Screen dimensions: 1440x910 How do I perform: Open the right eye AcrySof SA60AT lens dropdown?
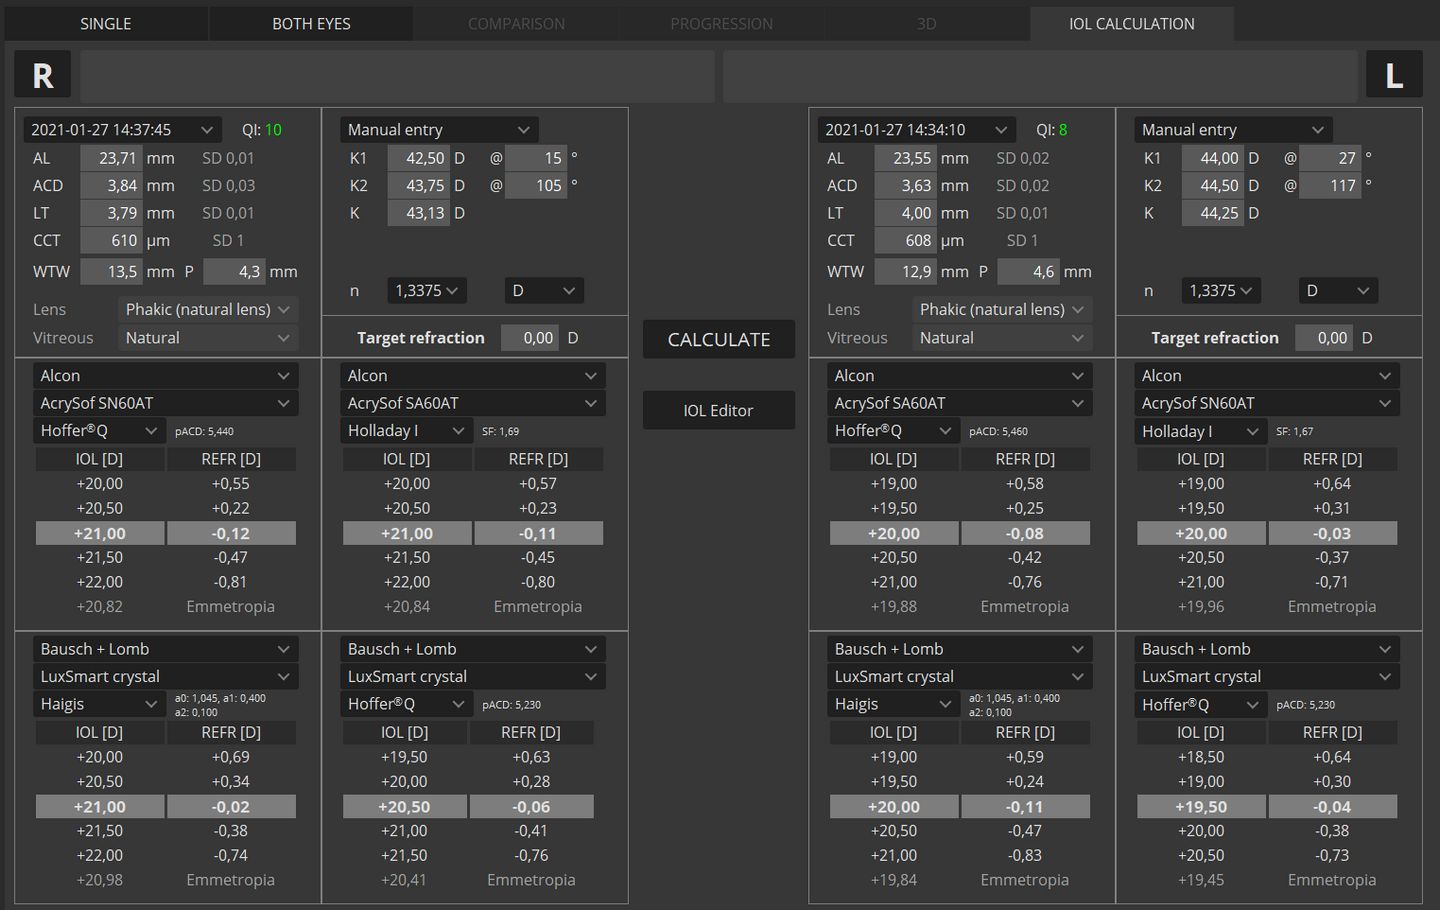click(x=472, y=403)
